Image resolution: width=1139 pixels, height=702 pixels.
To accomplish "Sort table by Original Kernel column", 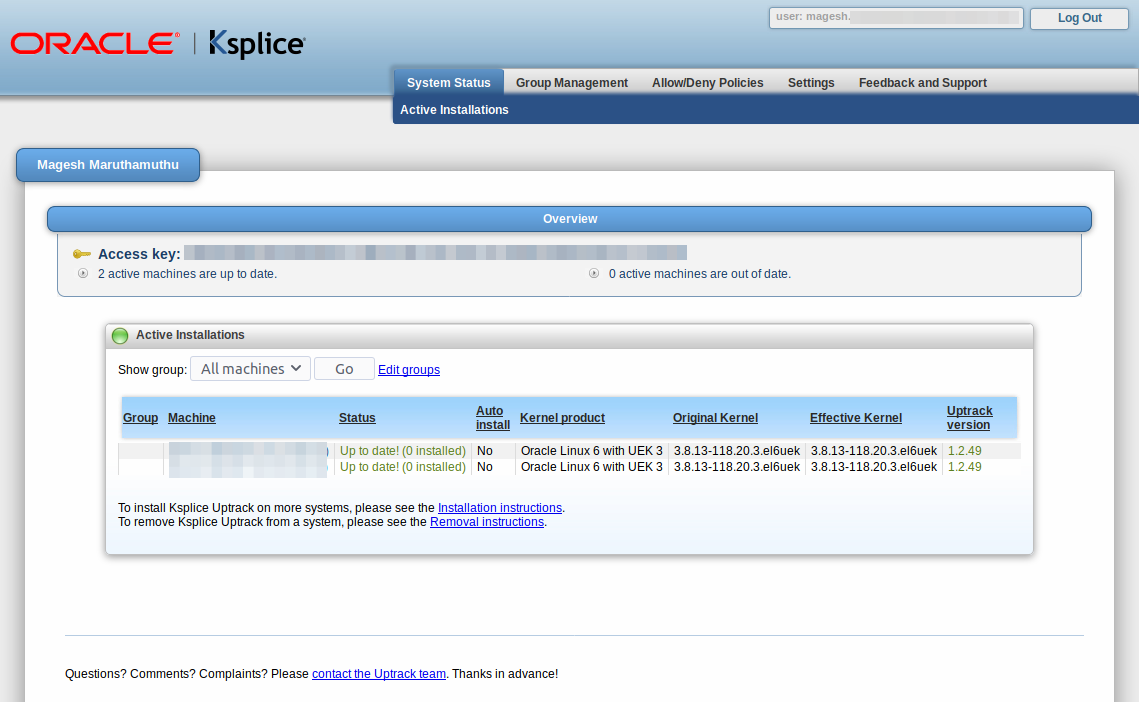I will [x=716, y=418].
